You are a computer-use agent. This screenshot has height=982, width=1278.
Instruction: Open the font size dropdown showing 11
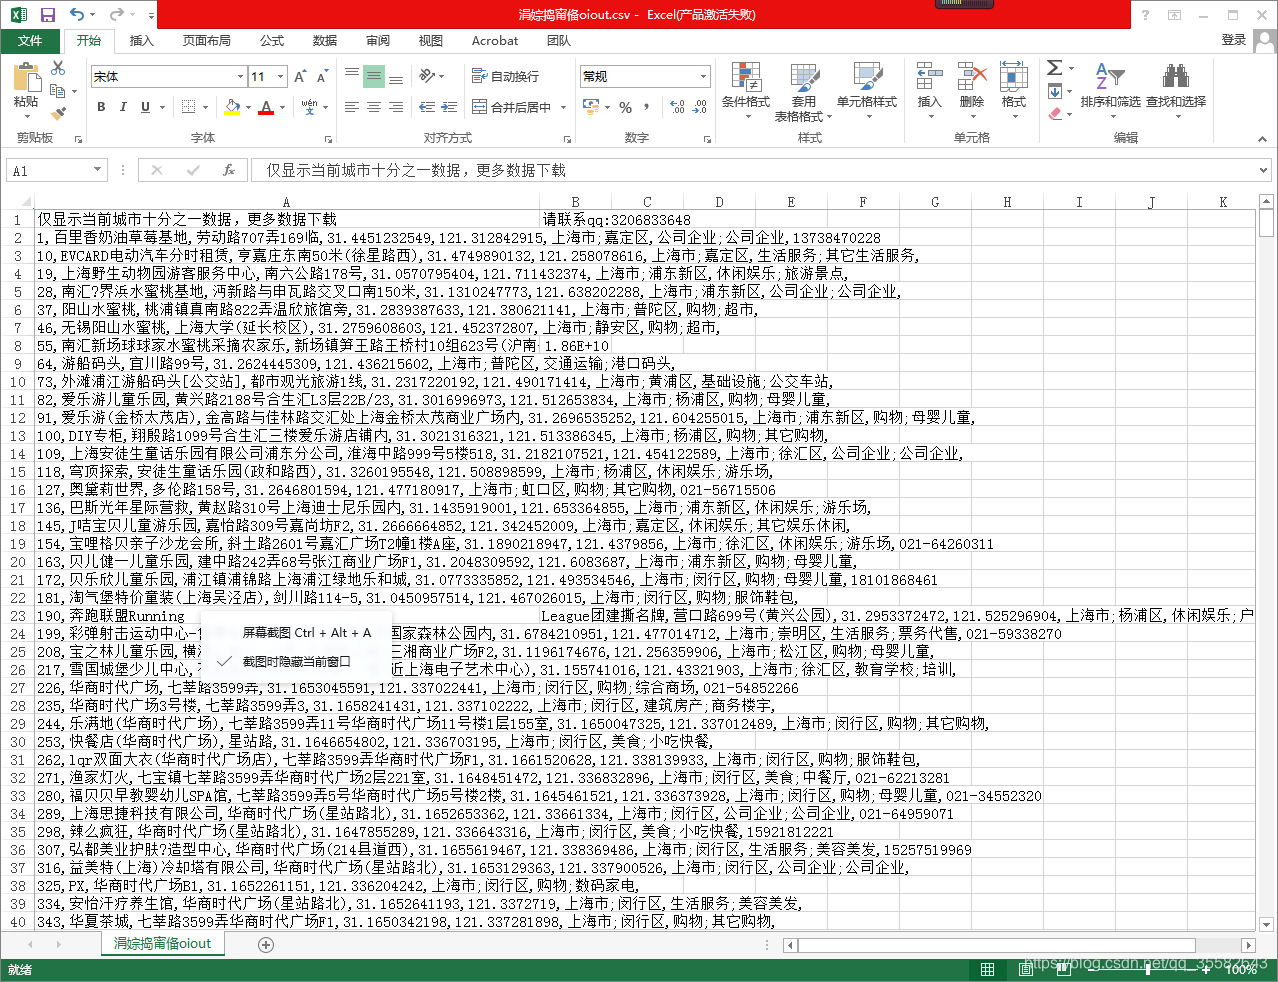click(281, 77)
